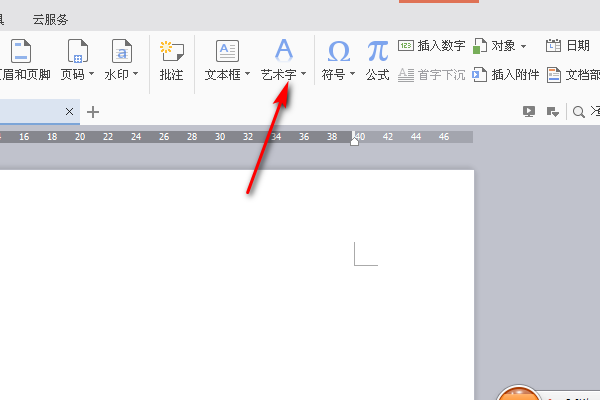The width and height of the screenshot is (600, 400).
Task: Click the 对象 object button
Action: 494,46
